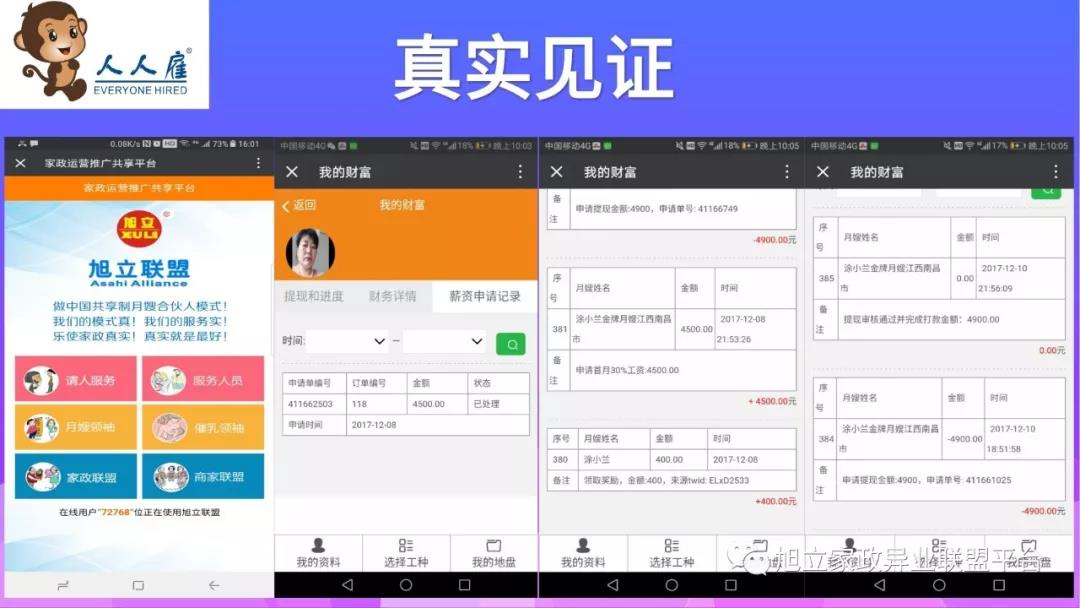Select note with 申请单号:41166749
This screenshot has width=1080, height=608.
656,209
